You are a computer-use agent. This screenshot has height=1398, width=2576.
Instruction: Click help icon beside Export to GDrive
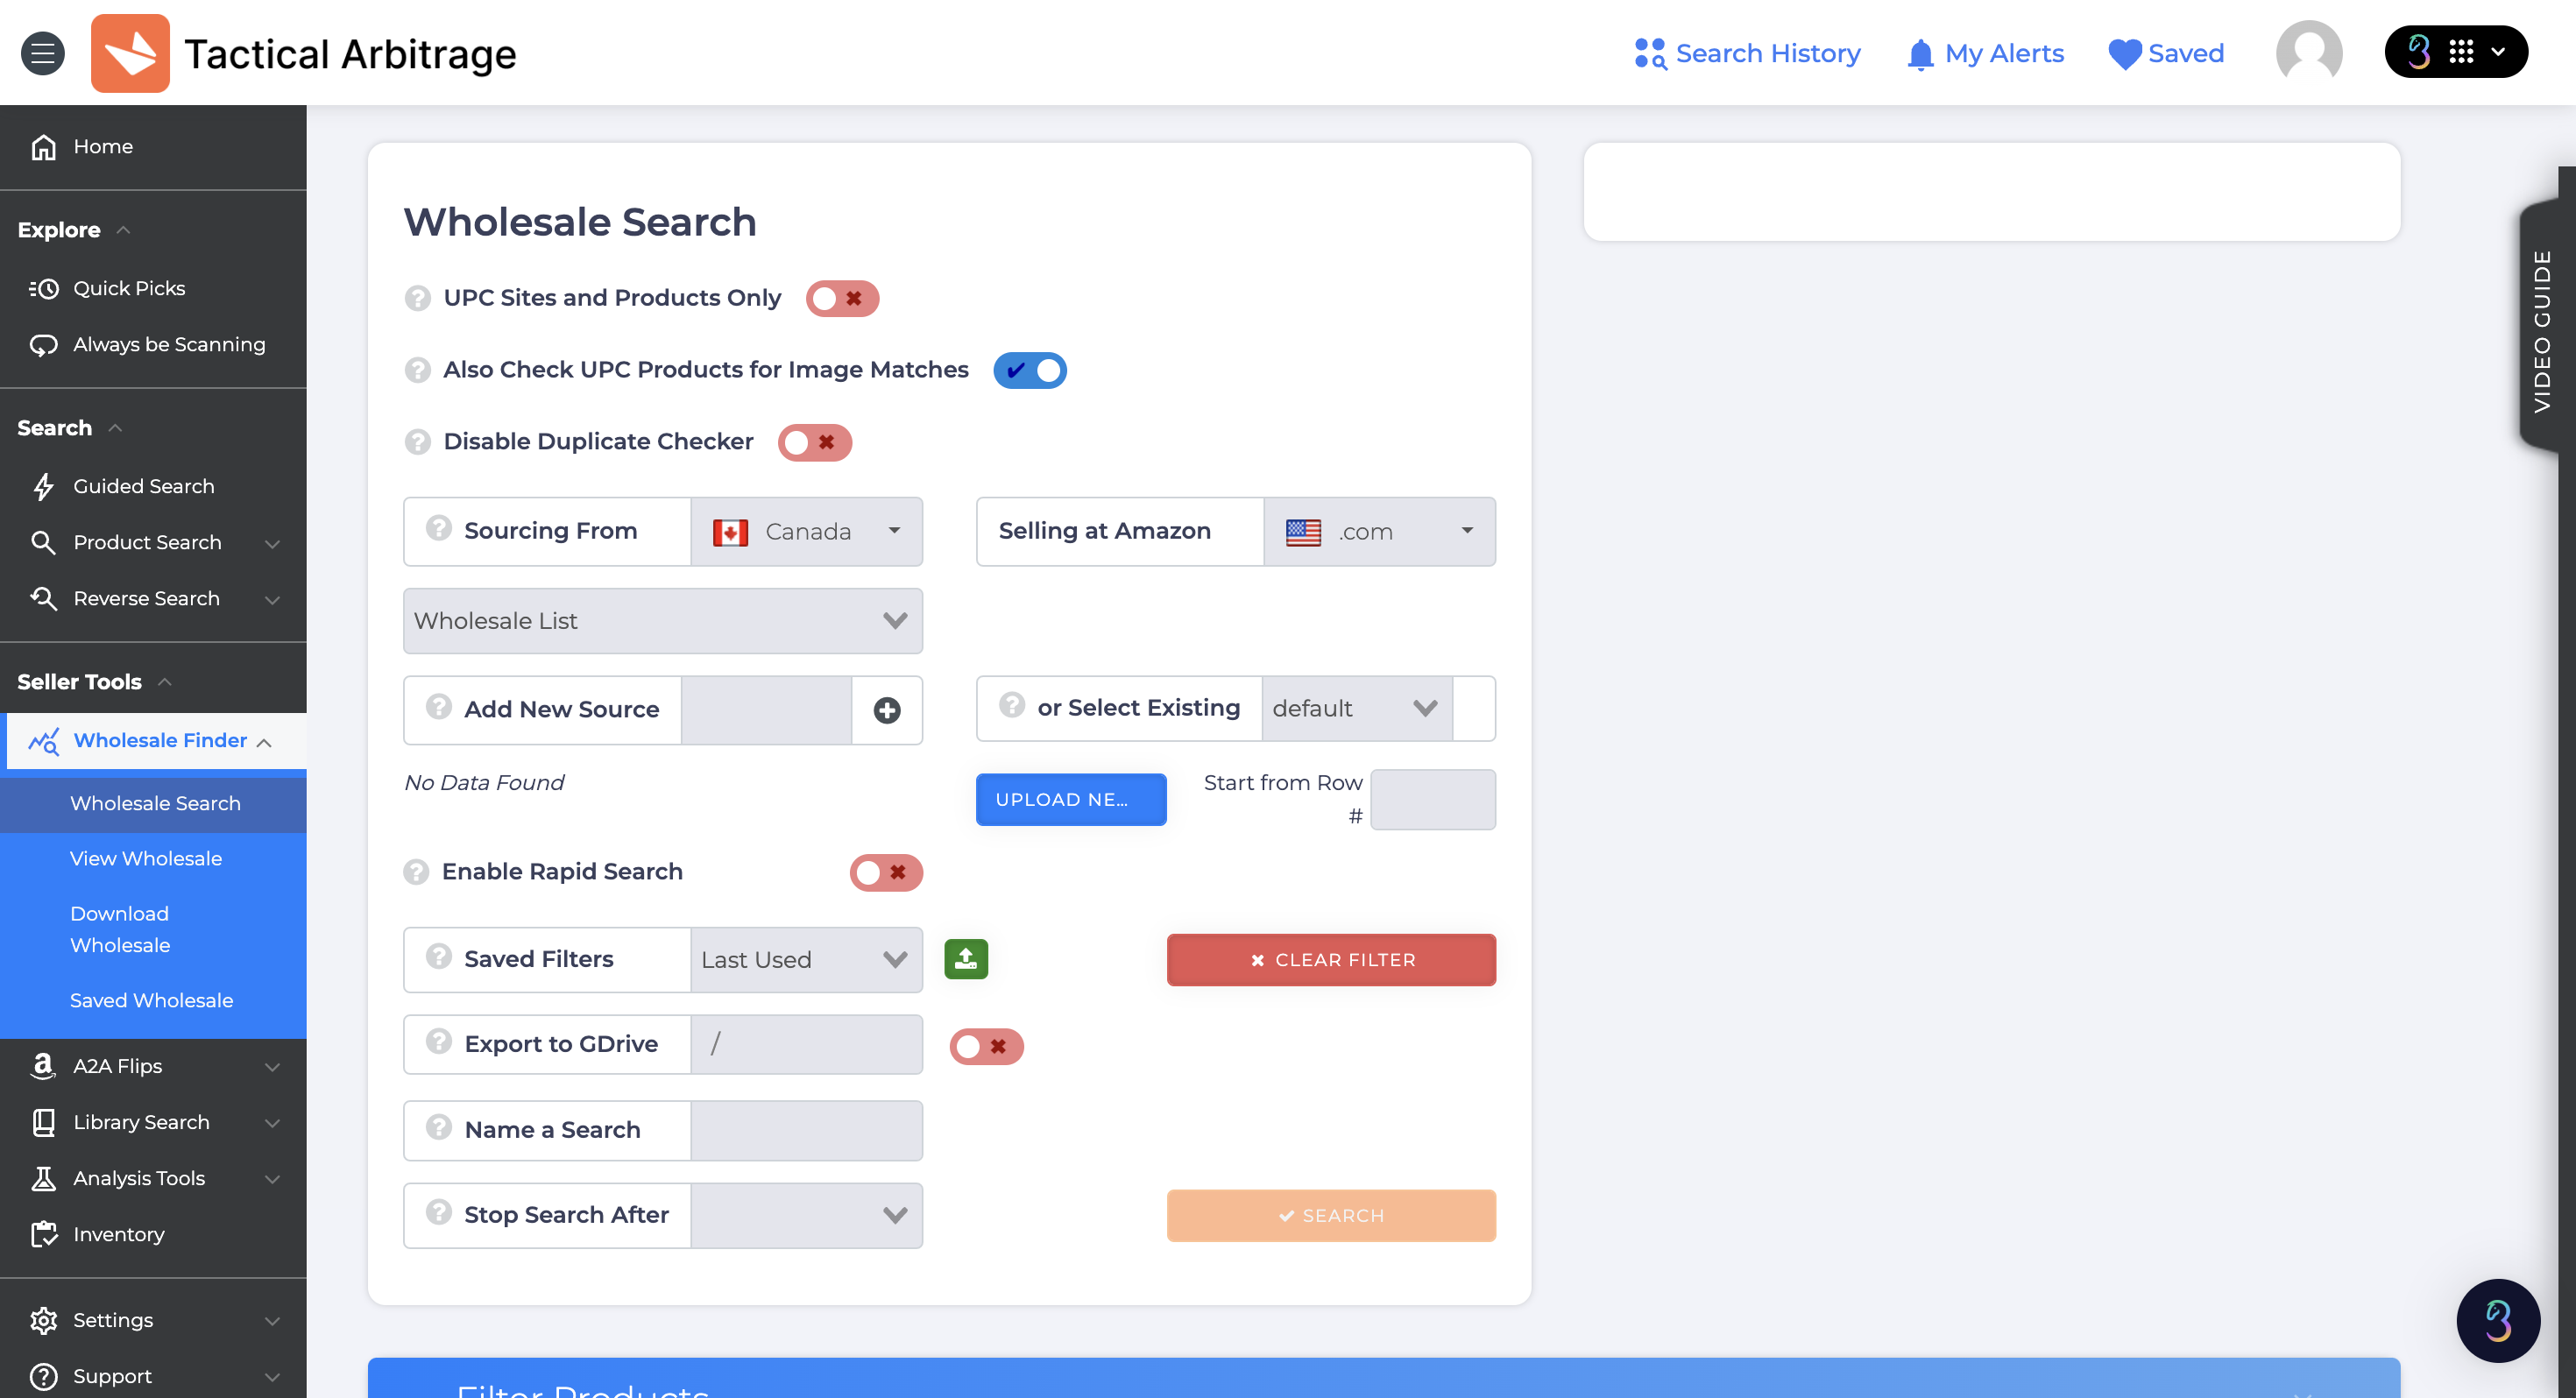click(438, 1042)
